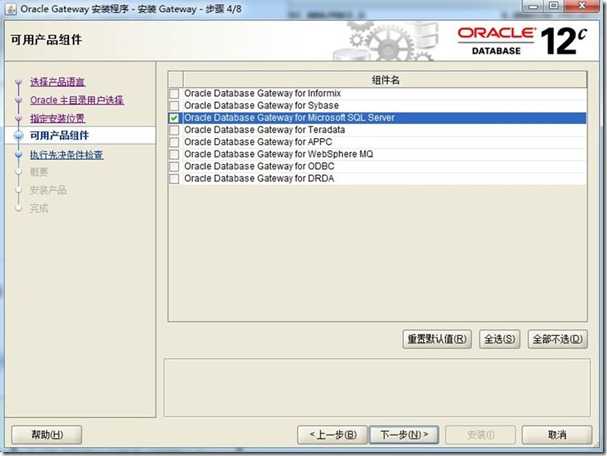Image resolution: width=607 pixels, height=456 pixels.
Task: Cancel installation with the 取消 button
Action: [x=557, y=435]
